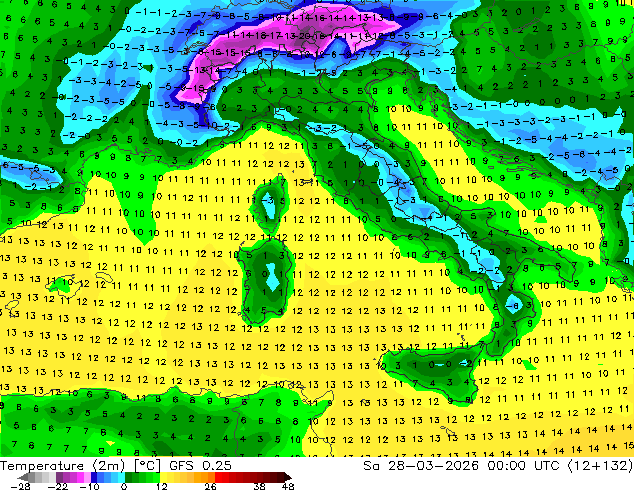Click the "15" value at the map's bottom-right edge
The width and height of the screenshot is (634, 490).
click(x=628, y=446)
